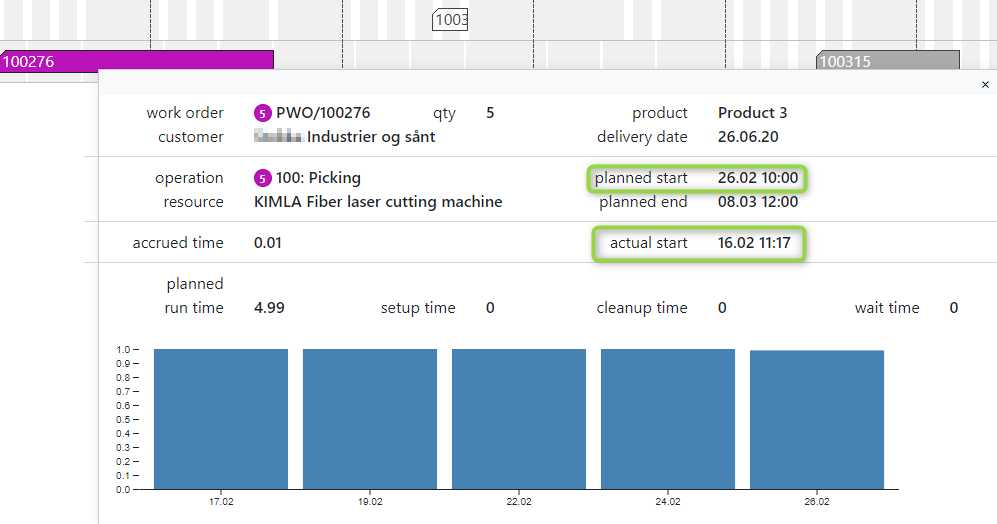Click the Product 3 product name

(752, 113)
